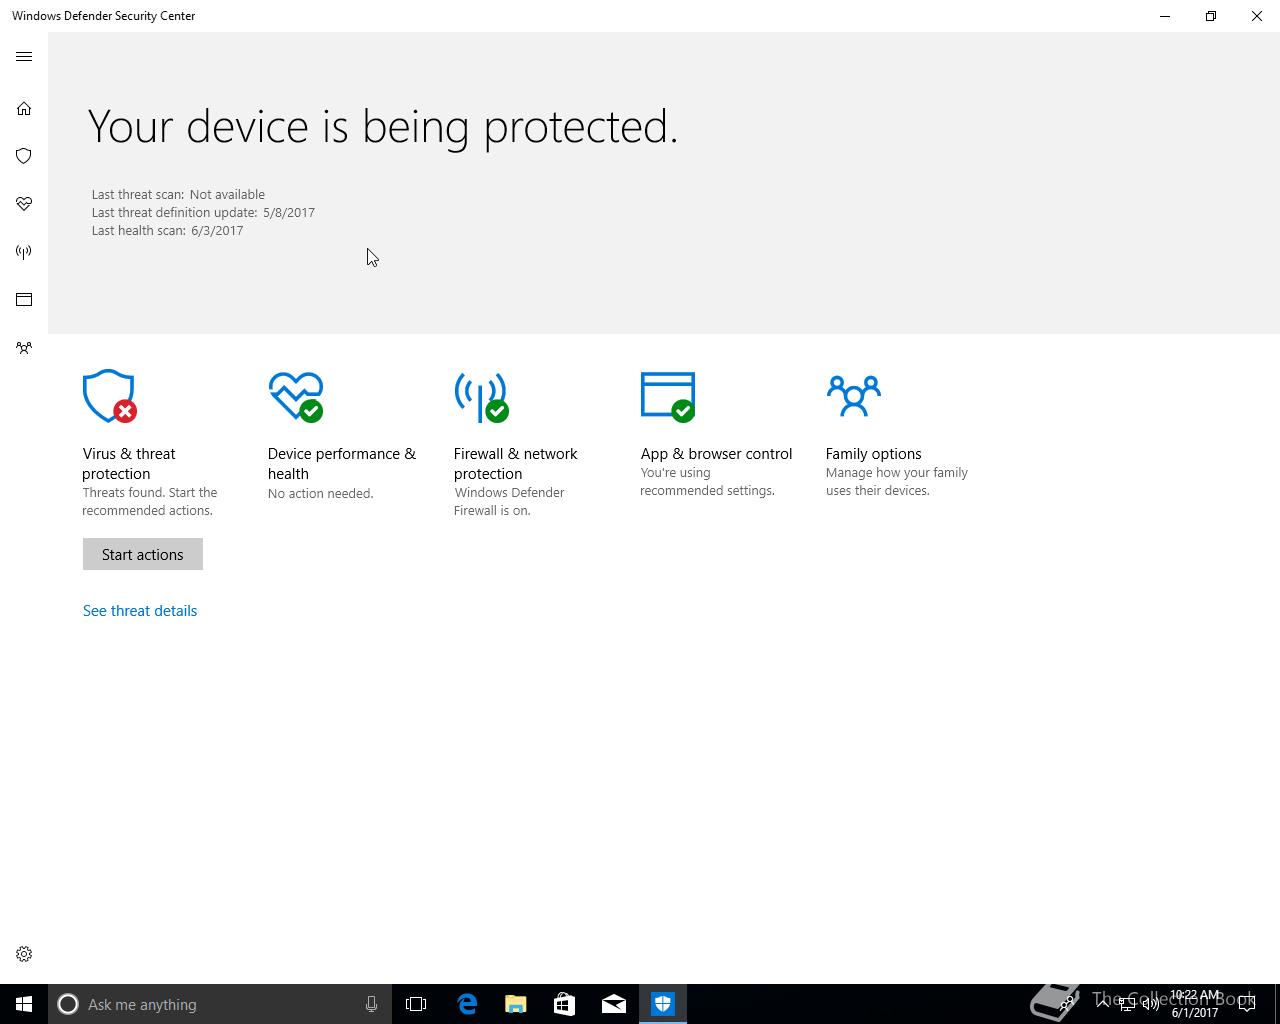The image size is (1280, 1024).
Task: Go to Home in sidebar
Action: click(24, 108)
